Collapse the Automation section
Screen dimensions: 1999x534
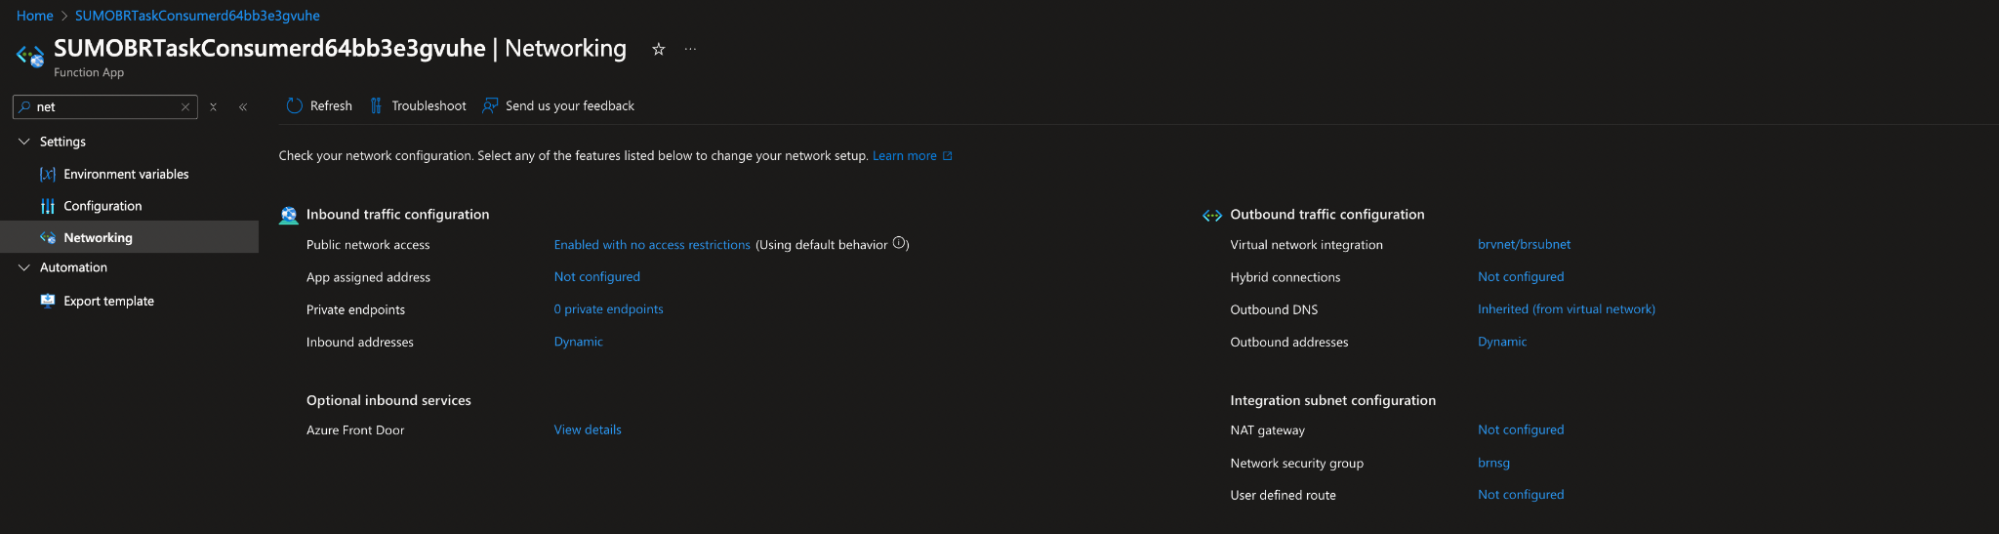(x=24, y=268)
